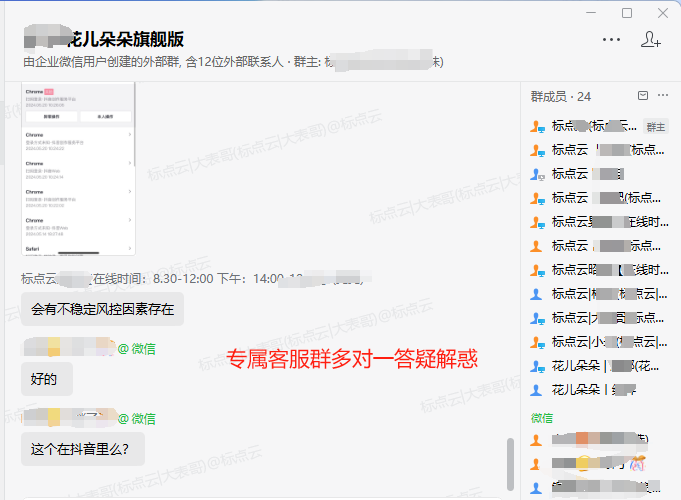Open the chat more options ellipsis
Screen dimensions: 681x500
pyautogui.click(x=611, y=40)
